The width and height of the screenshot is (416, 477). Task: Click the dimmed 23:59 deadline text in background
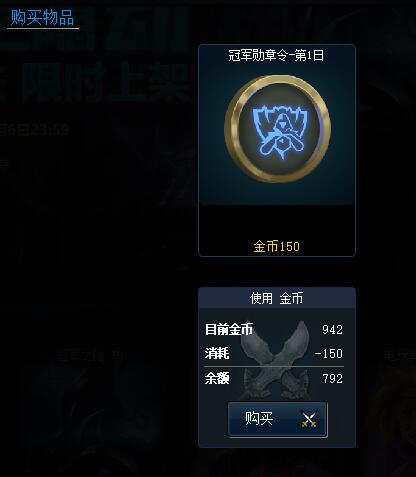click(50, 129)
